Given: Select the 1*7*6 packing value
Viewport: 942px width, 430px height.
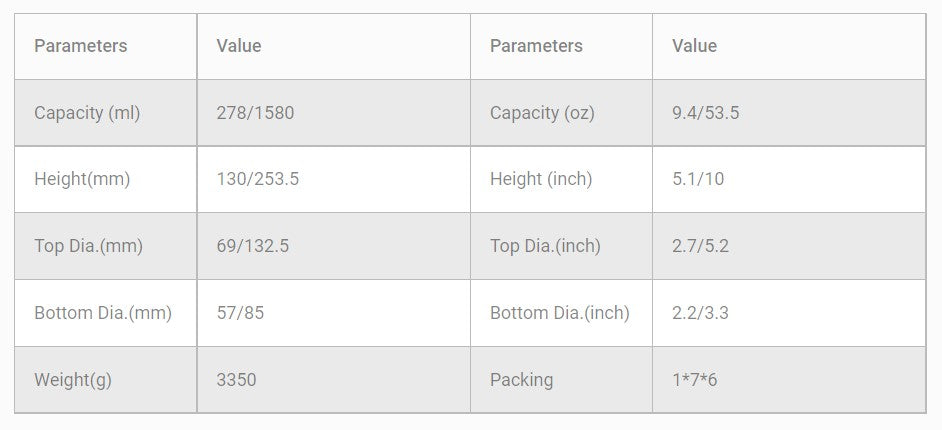Looking at the screenshot, I should pos(694,380).
